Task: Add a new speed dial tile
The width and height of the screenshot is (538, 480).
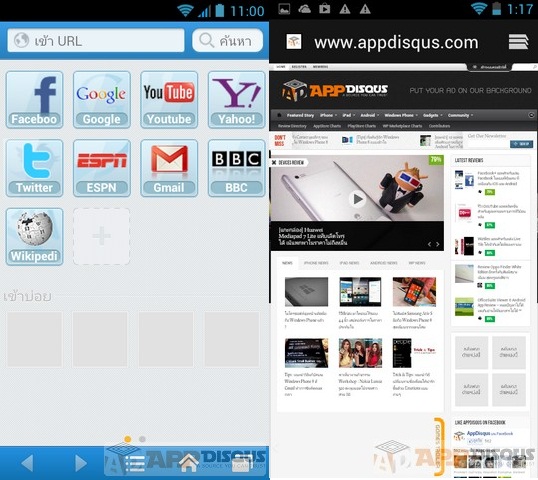Action: 102,236
